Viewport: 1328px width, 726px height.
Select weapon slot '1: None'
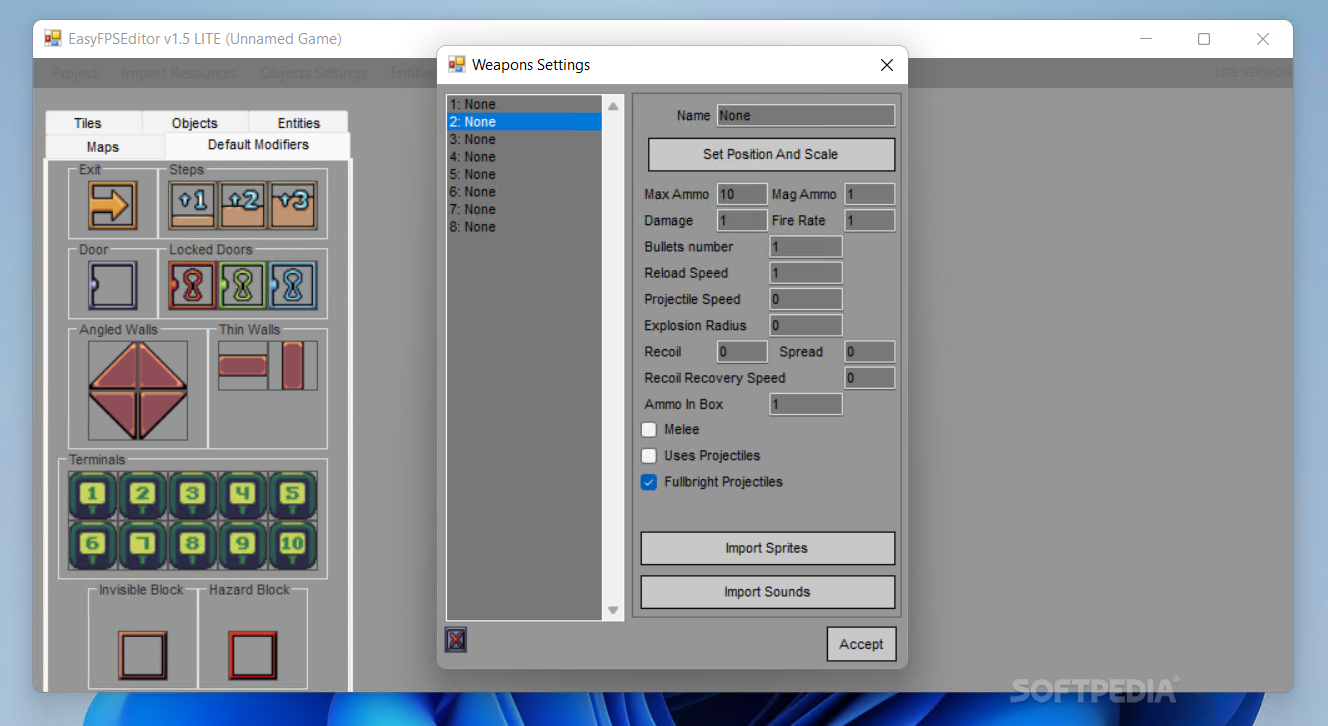(525, 104)
